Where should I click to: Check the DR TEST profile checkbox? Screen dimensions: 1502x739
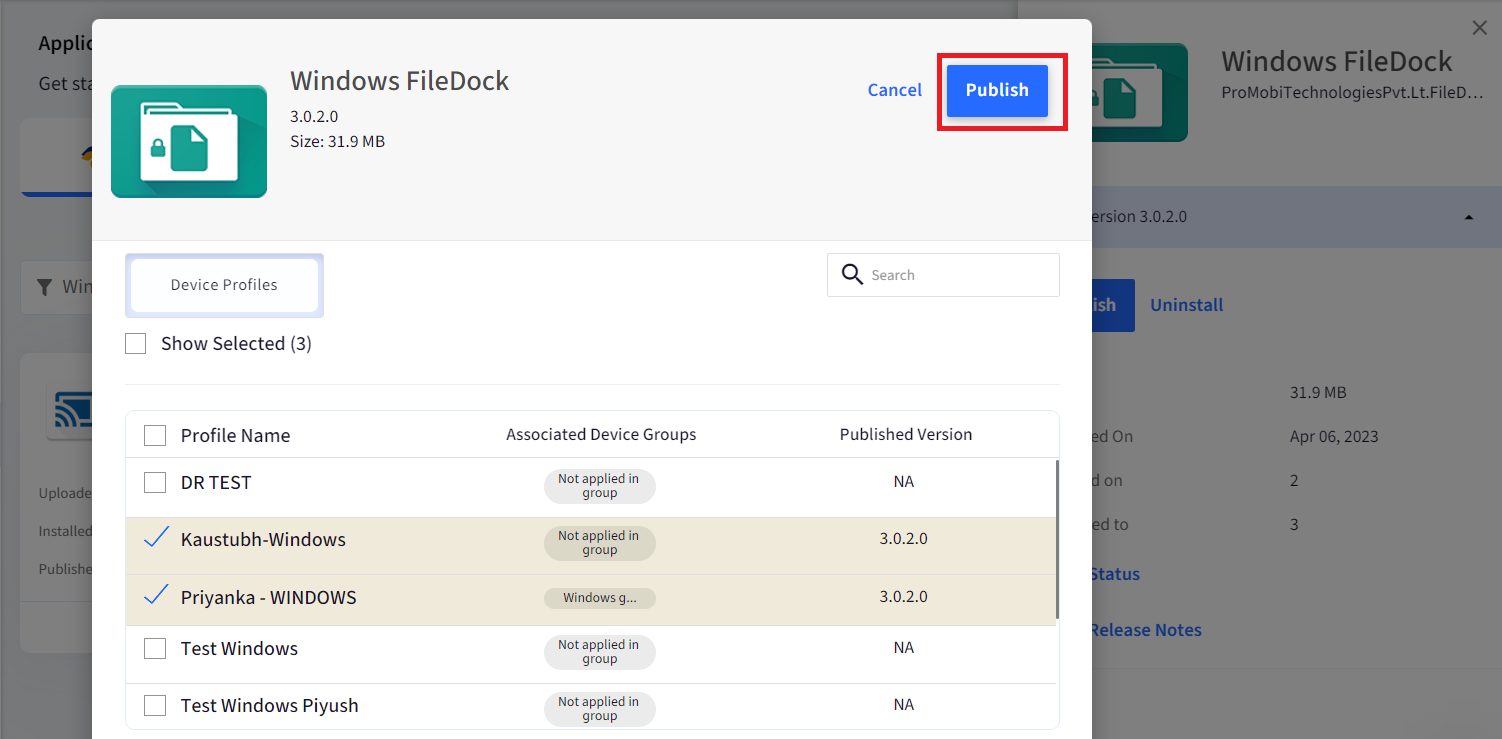[x=155, y=483]
